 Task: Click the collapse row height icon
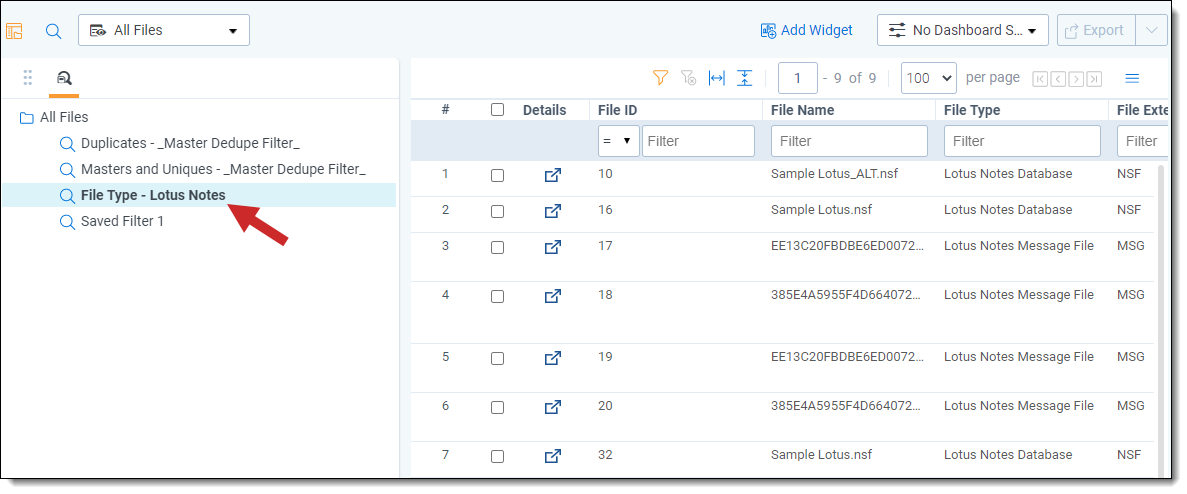(x=744, y=78)
